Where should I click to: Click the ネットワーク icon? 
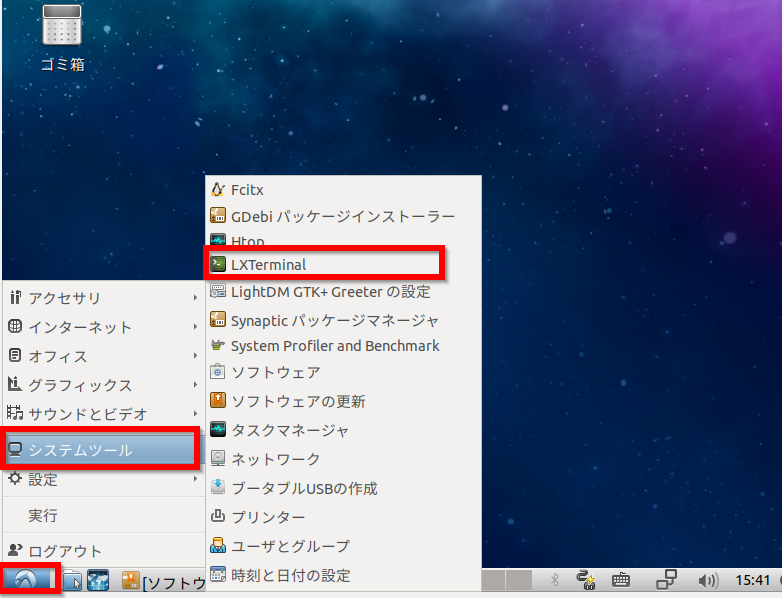(217, 458)
